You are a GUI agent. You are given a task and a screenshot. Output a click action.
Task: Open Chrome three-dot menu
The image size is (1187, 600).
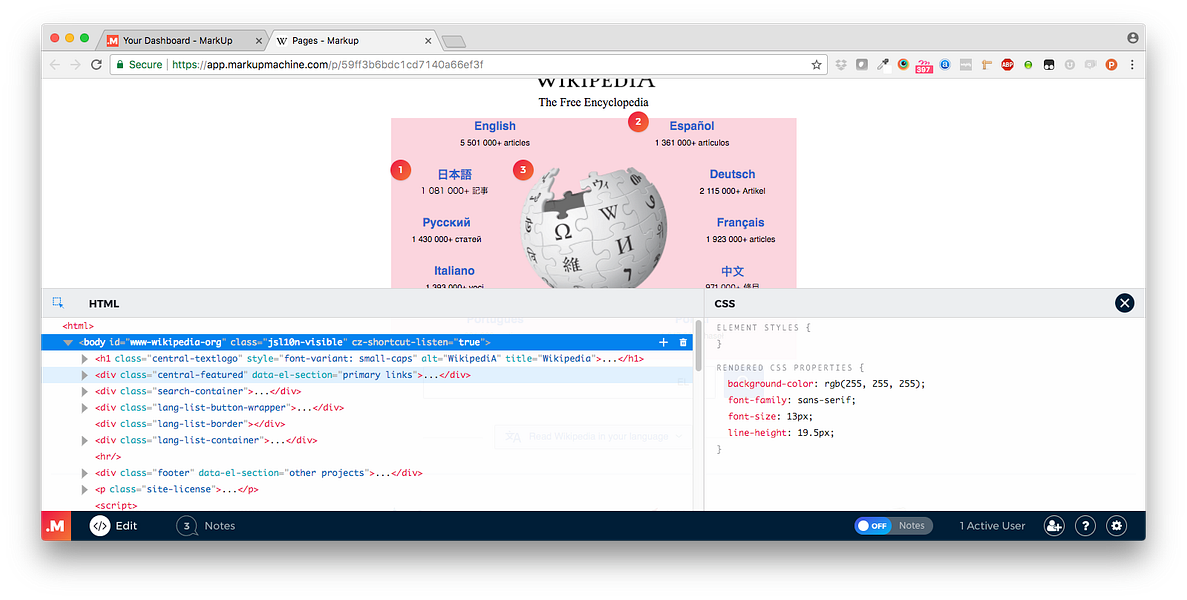pos(1132,64)
